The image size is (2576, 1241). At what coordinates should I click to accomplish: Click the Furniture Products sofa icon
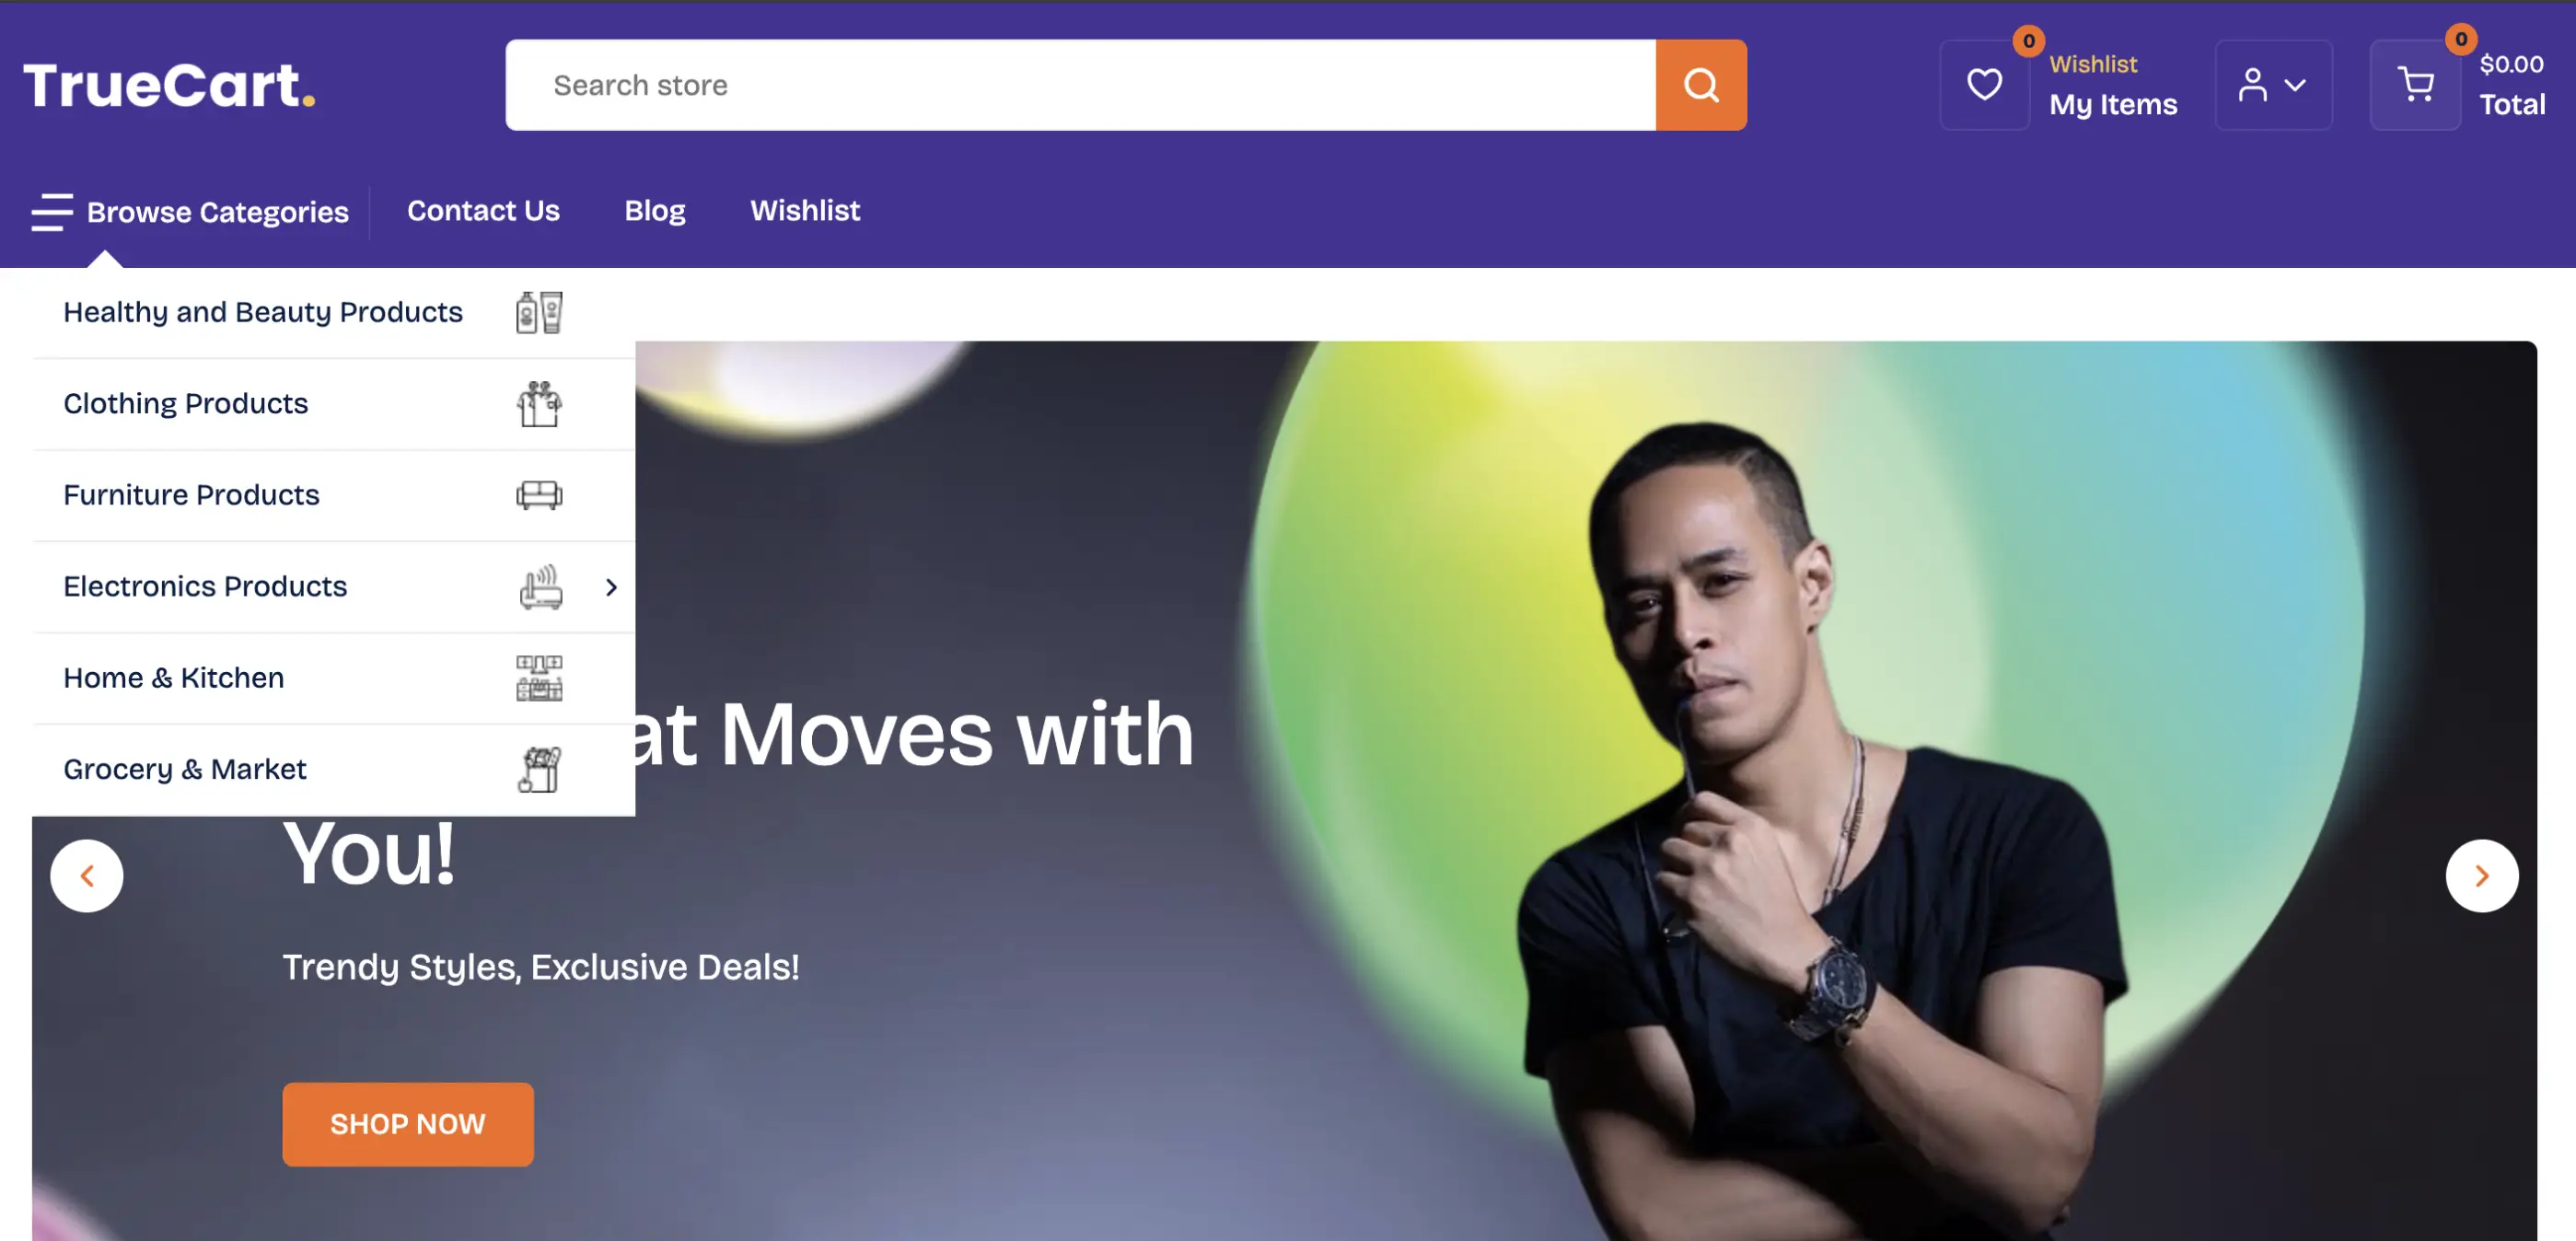click(x=539, y=495)
